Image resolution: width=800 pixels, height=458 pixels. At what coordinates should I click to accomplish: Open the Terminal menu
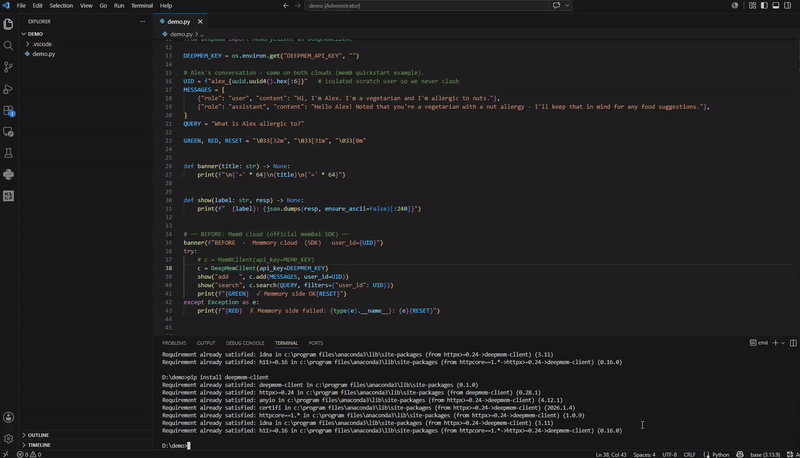(141, 6)
